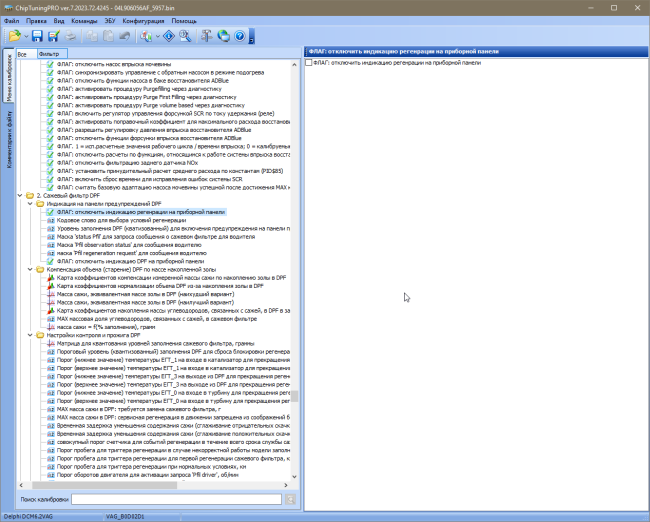Click curve icon of 'масса сажи = f(% заполнения), грамм'
Screen dimensions: 650x522
pos(51,327)
